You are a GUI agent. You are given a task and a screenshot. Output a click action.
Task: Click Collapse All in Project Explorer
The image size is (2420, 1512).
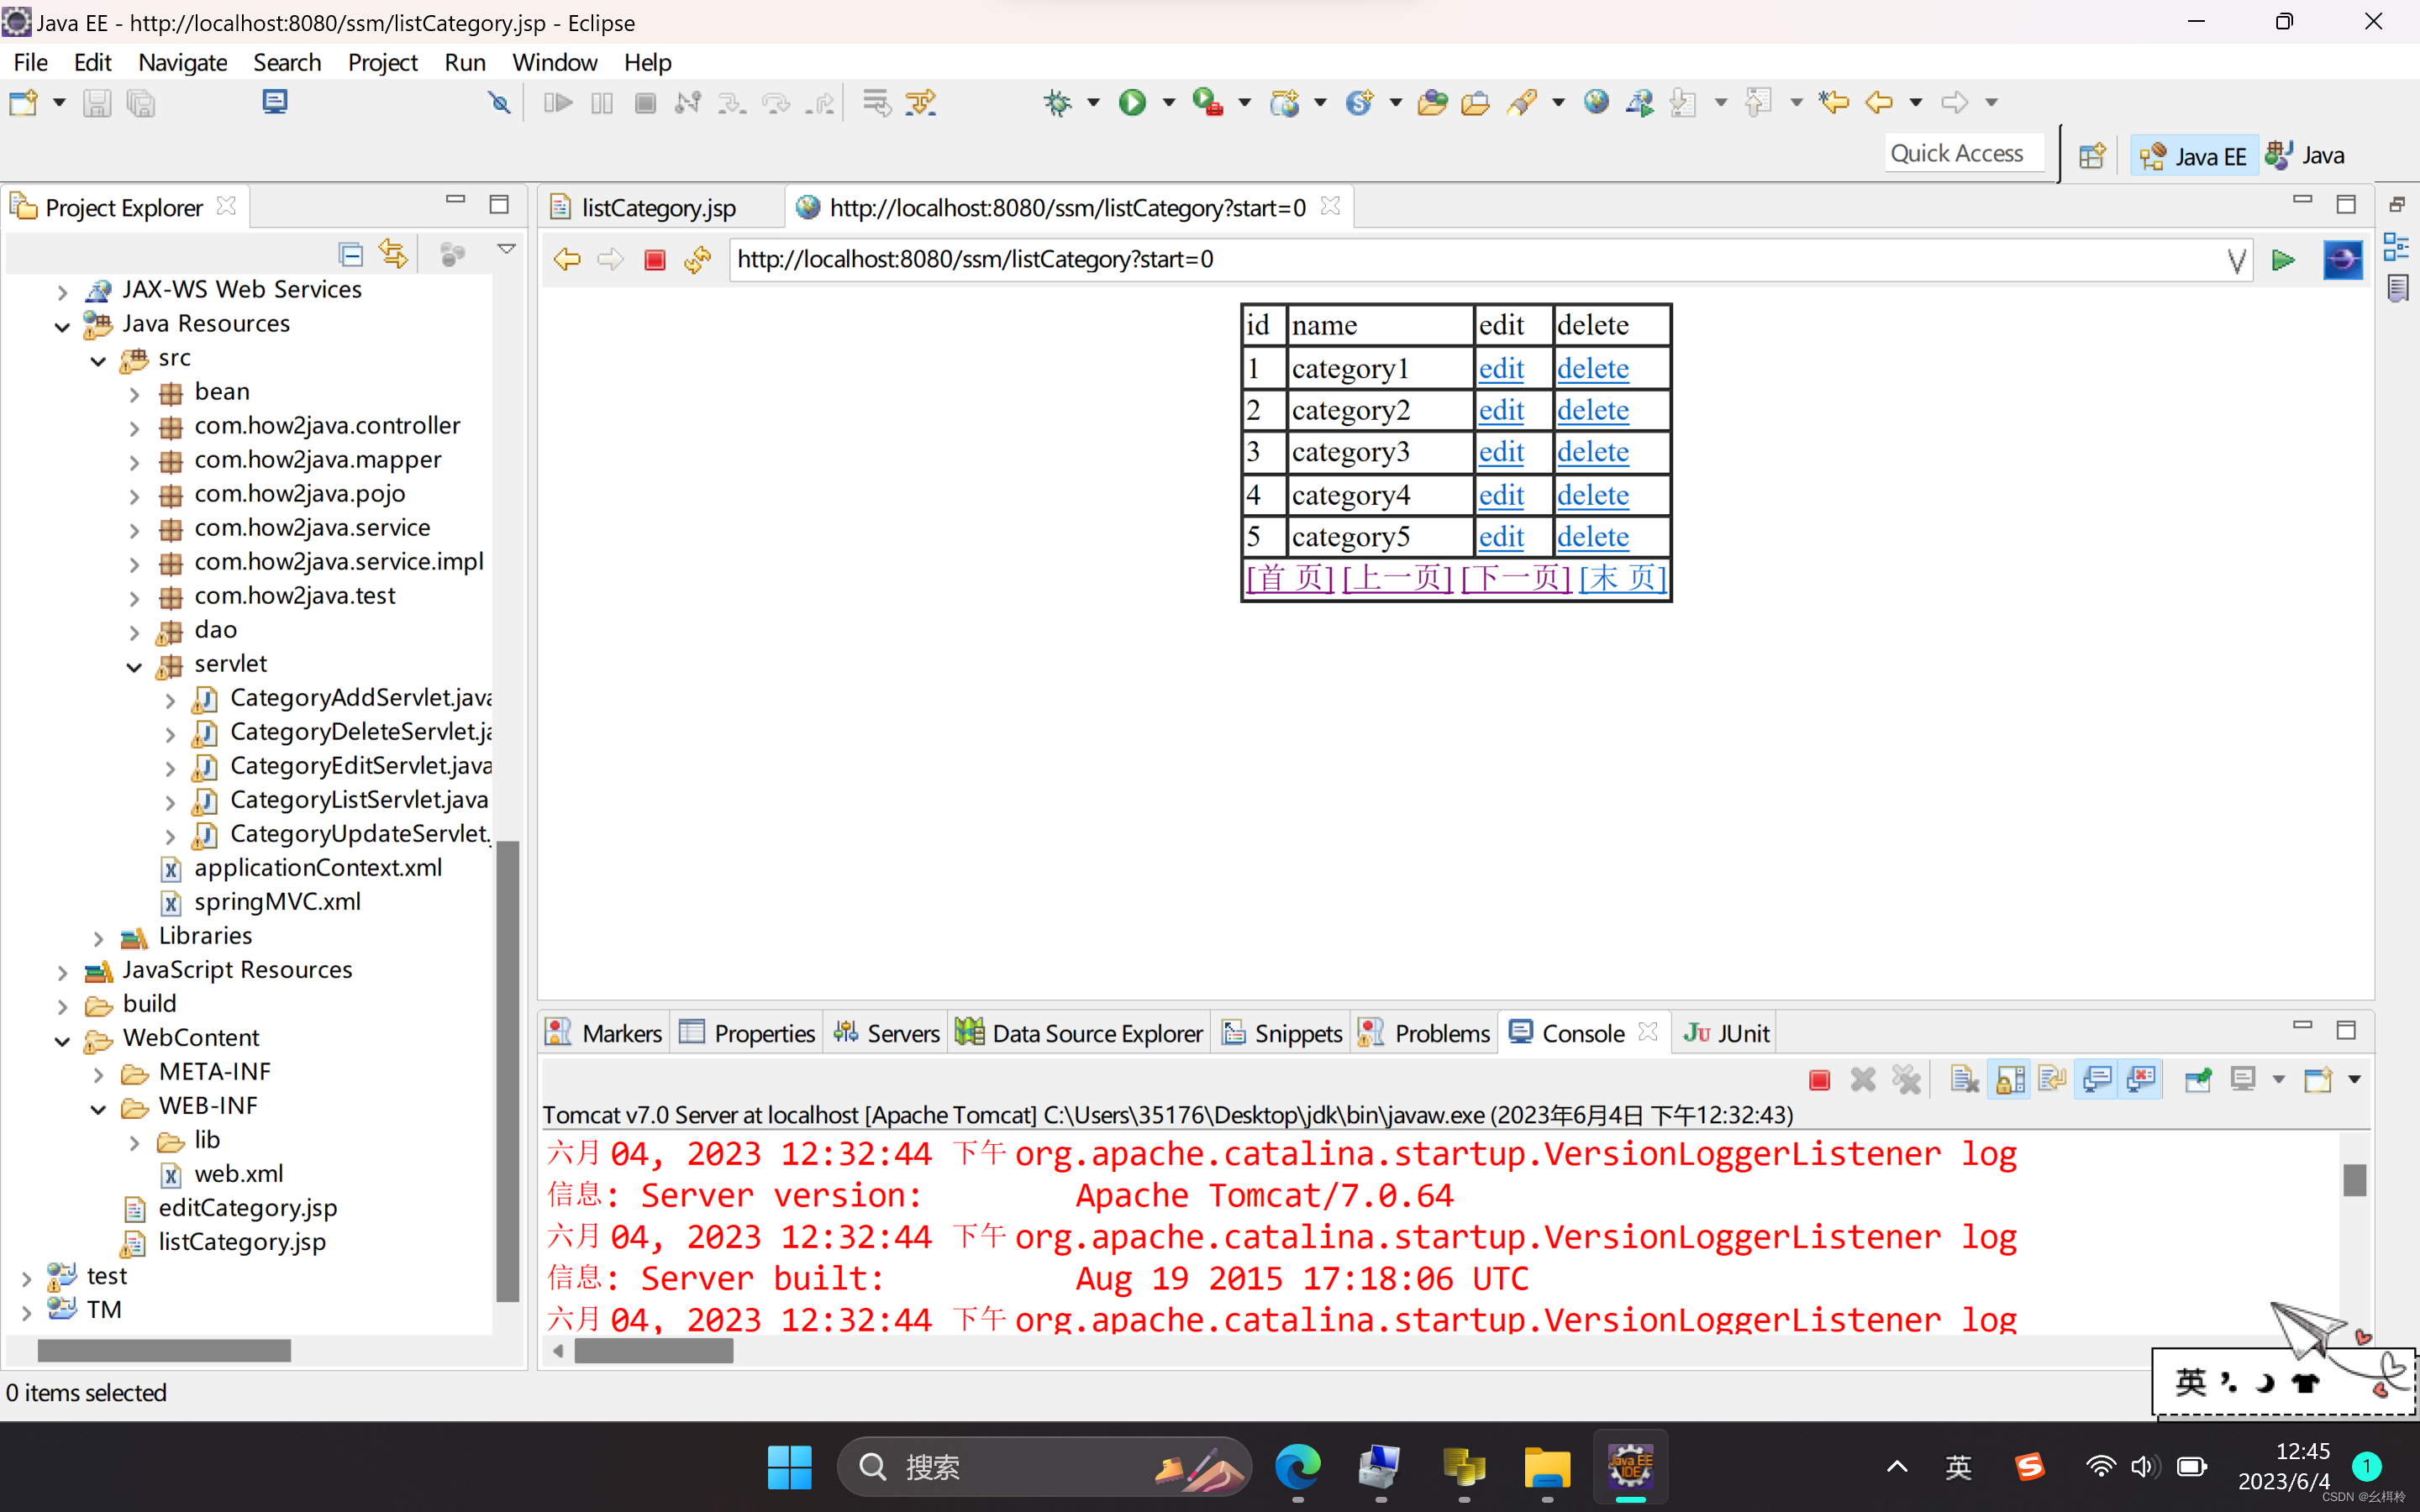[351, 255]
